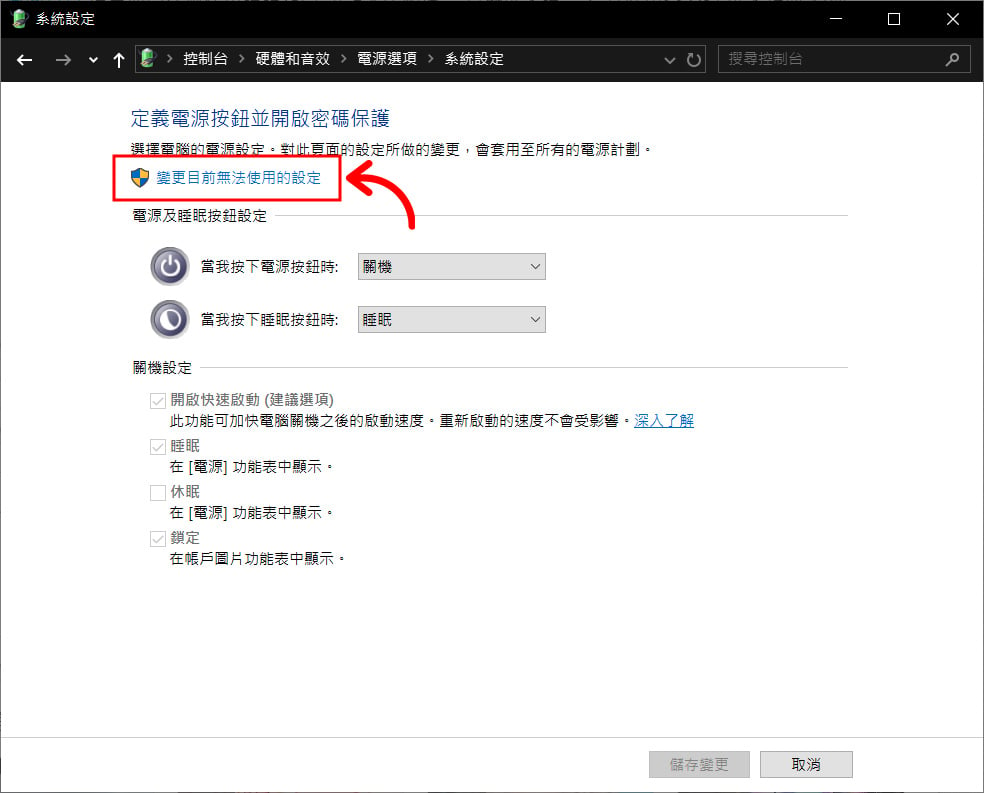The height and width of the screenshot is (793, 984).
Task: Click the refresh icon in address bar
Action: [x=694, y=60]
